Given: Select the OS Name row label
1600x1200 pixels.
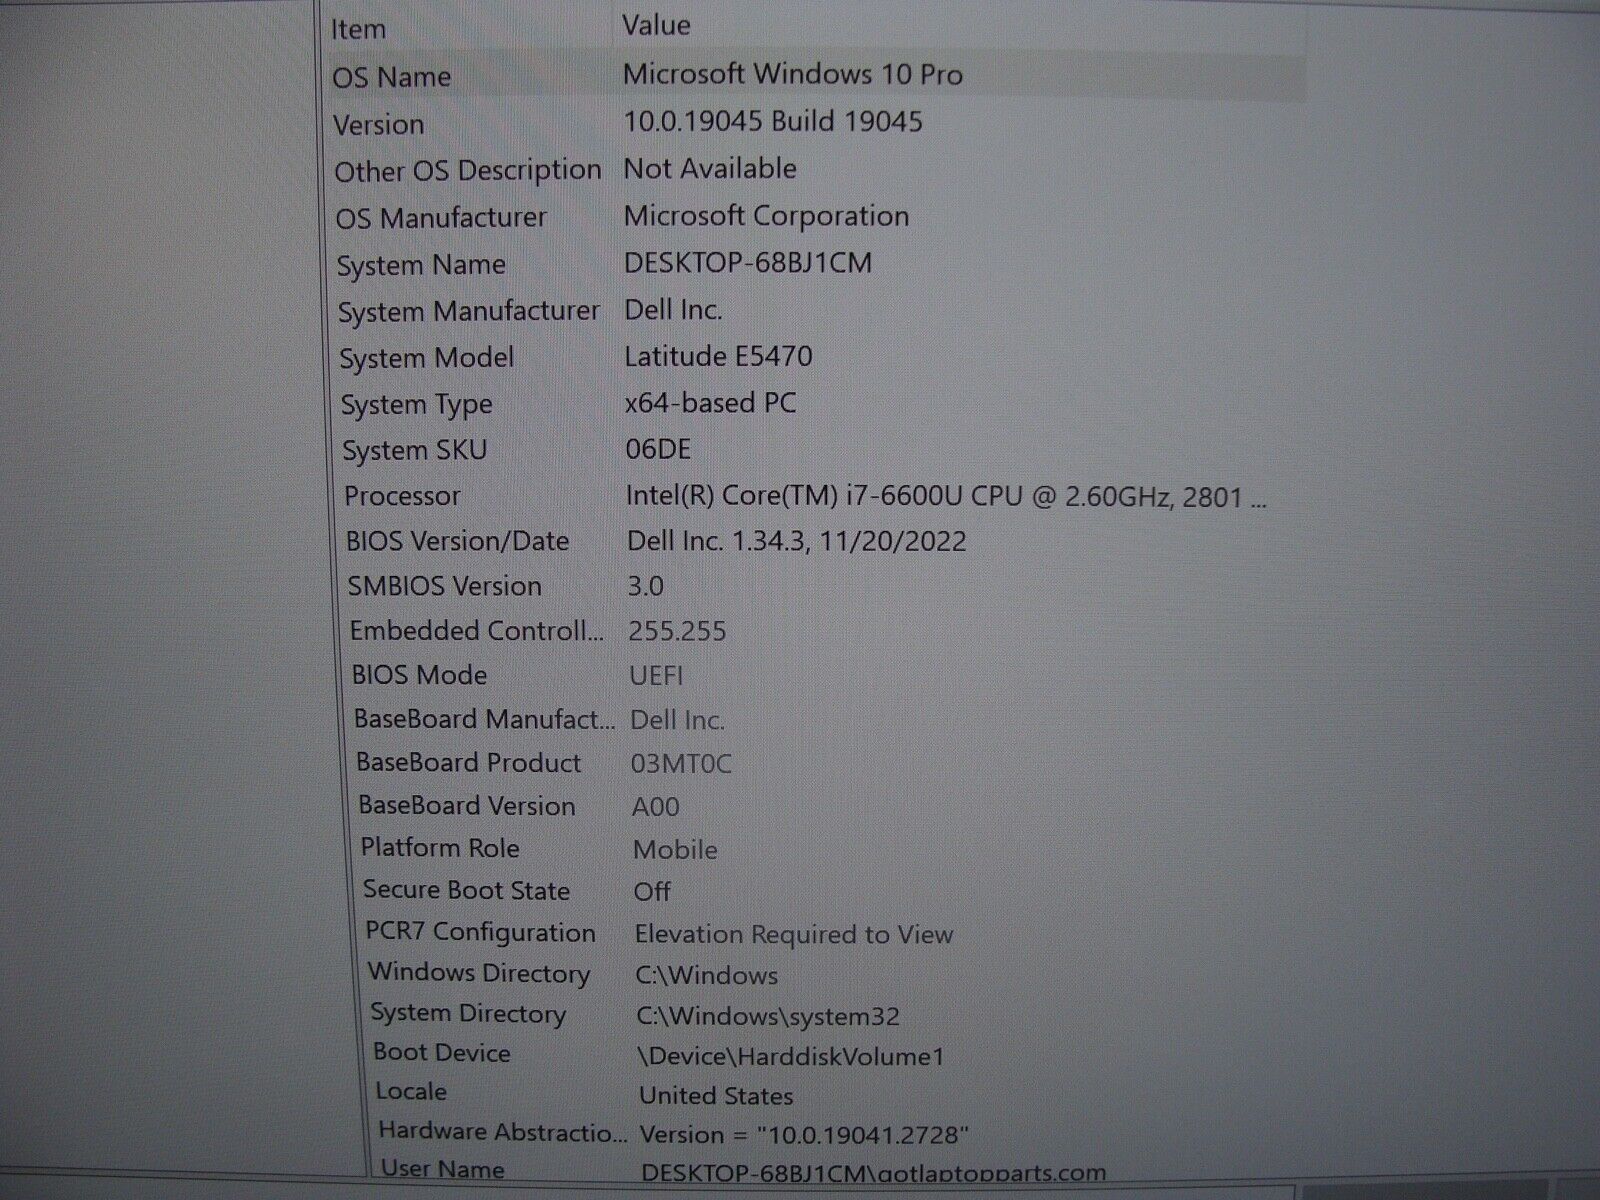Looking at the screenshot, I should 392,77.
